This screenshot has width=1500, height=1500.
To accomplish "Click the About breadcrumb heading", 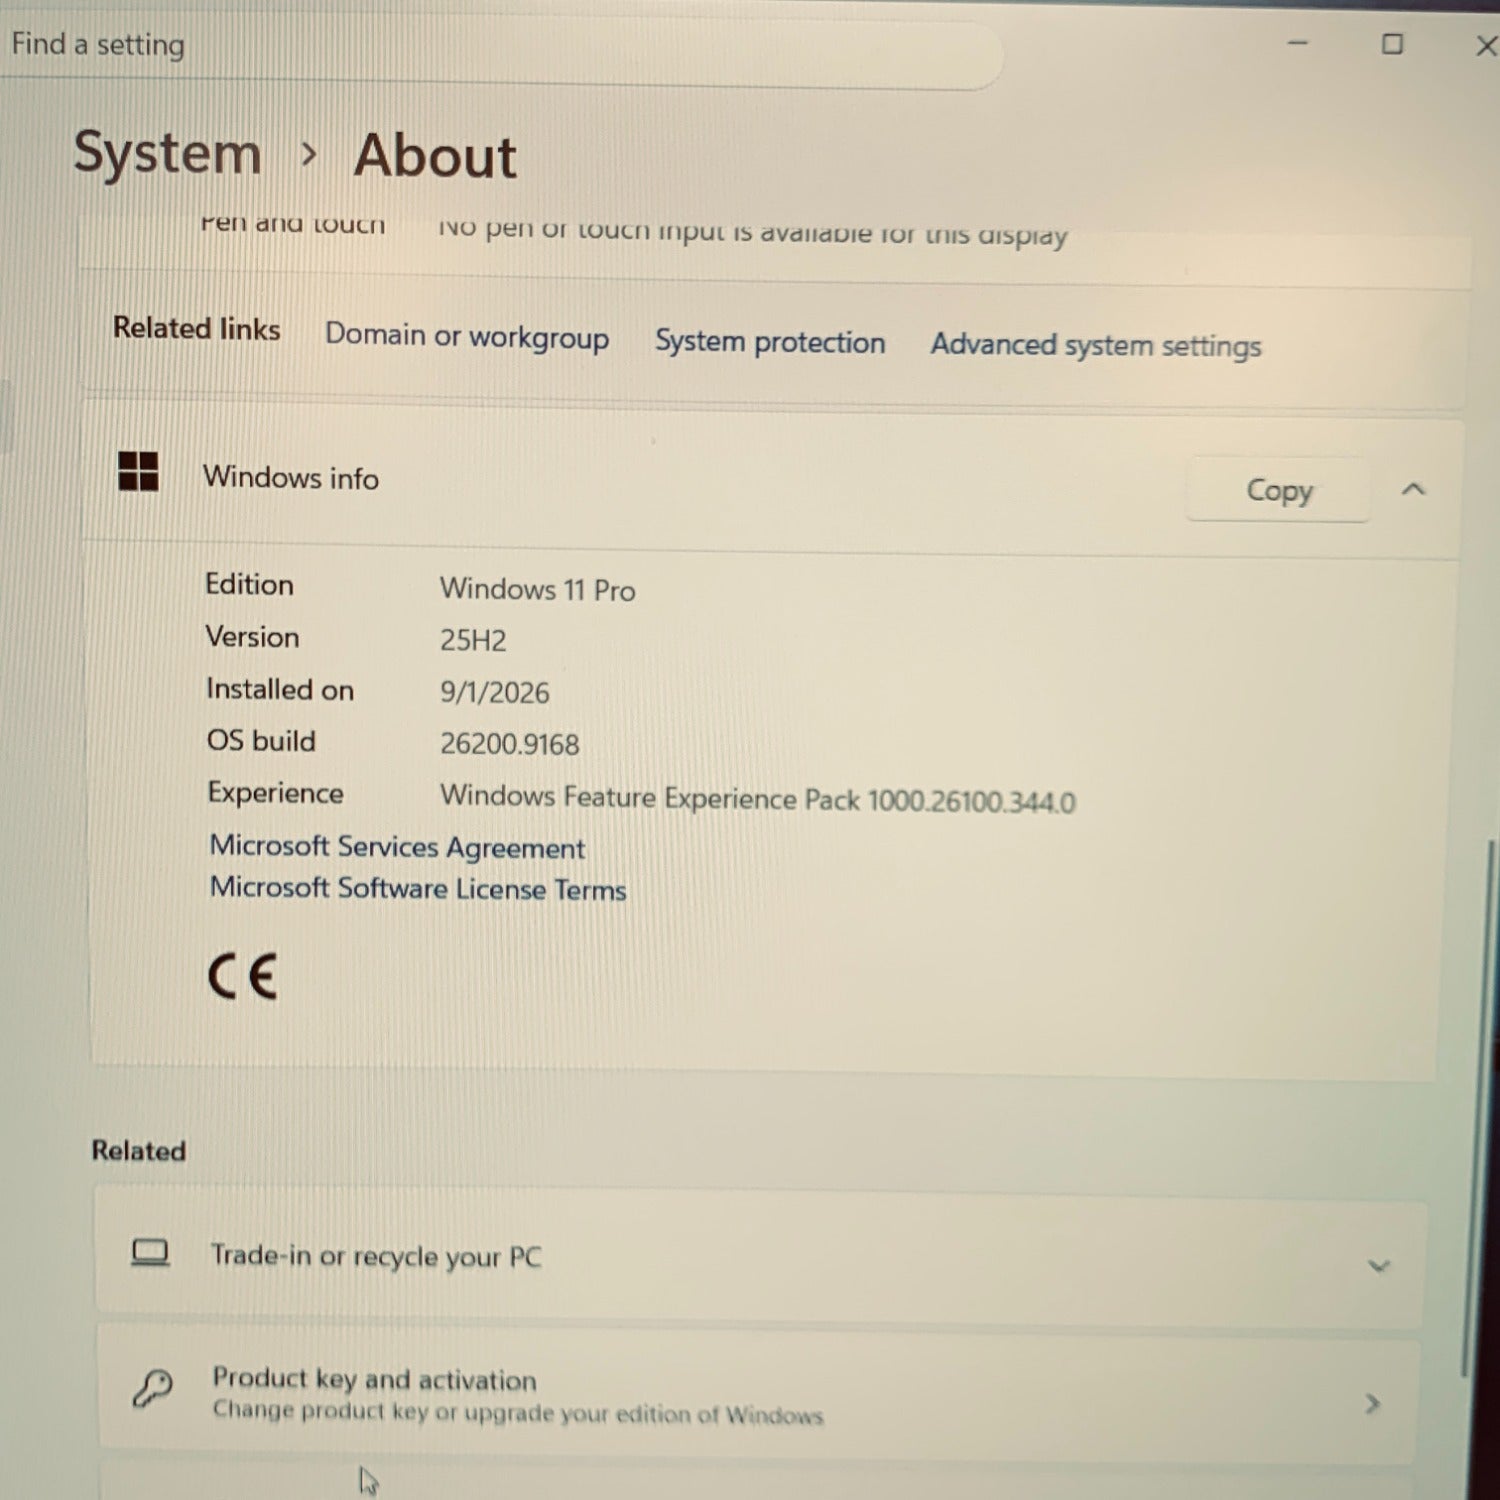I will (x=435, y=156).
